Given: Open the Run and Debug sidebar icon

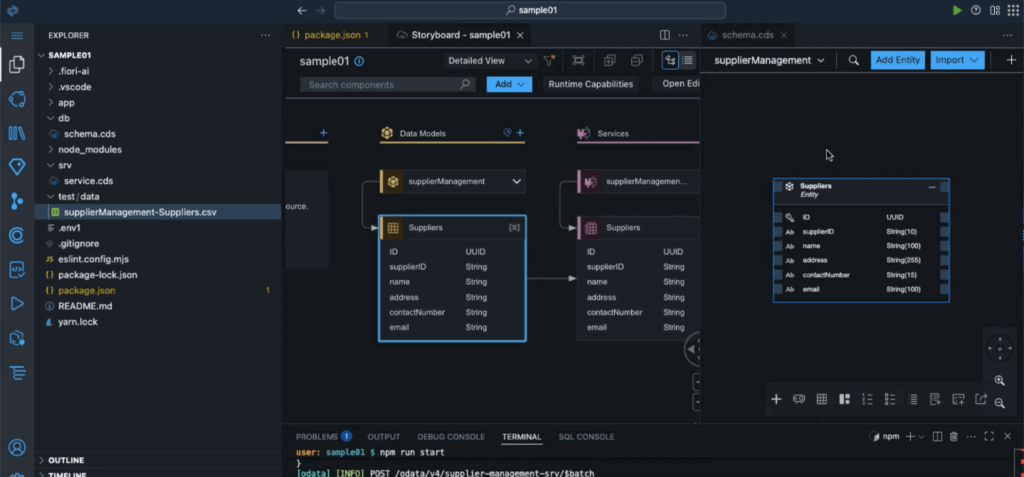Looking at the screenshot, I should (x=16, y=303).
